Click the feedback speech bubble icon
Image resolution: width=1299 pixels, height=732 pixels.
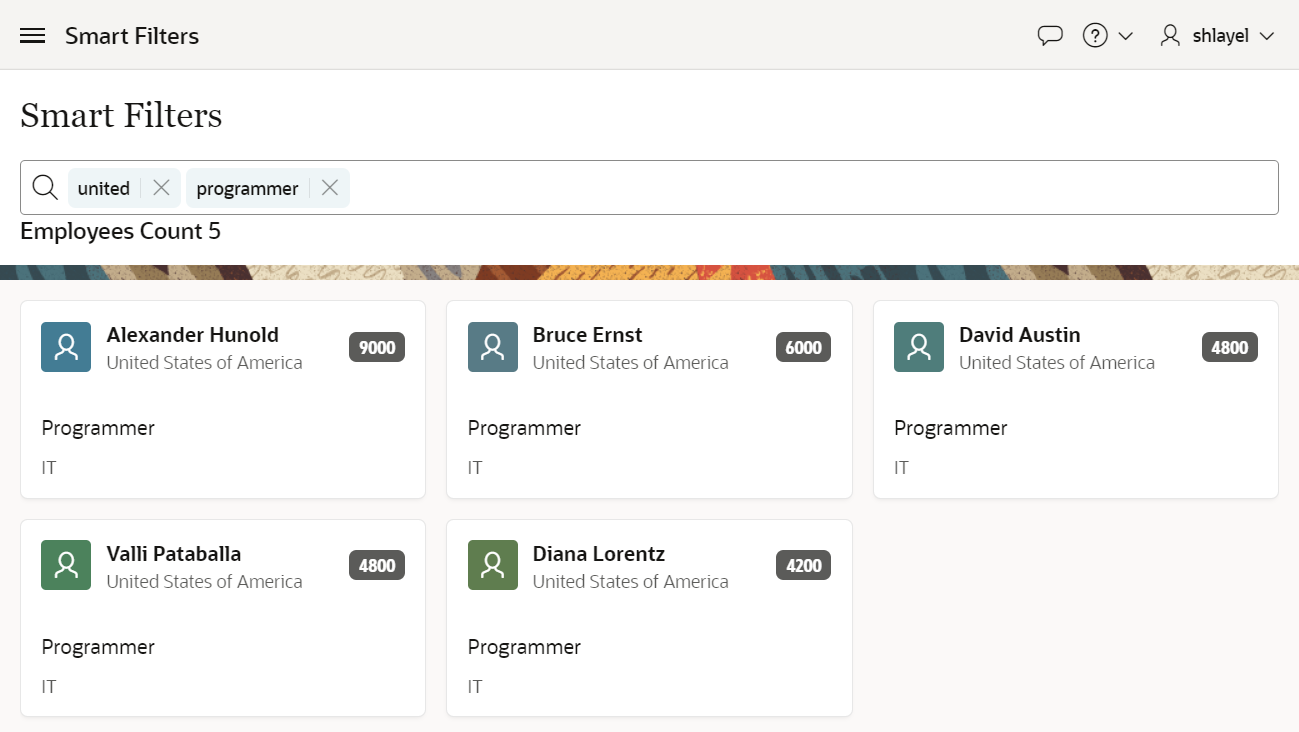(1049, 36)
